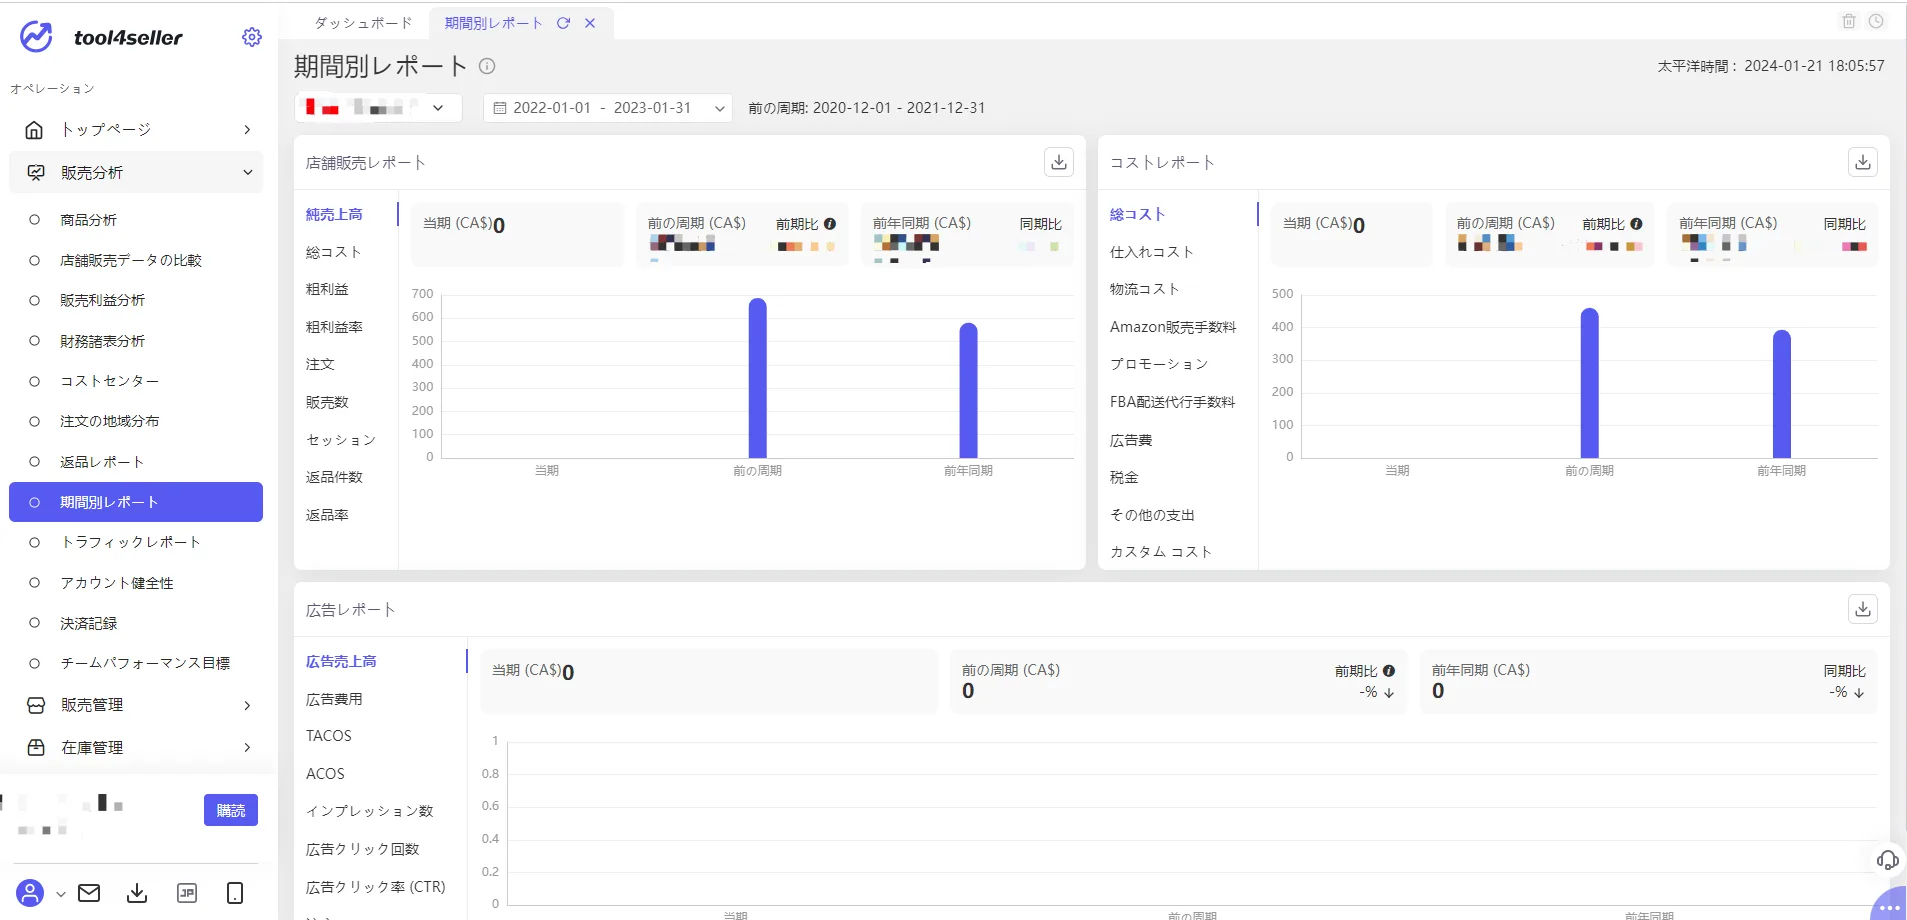Open アカウント健全性 page
1907x920 pixels.
pyautogui.click(x=117, y=583)
